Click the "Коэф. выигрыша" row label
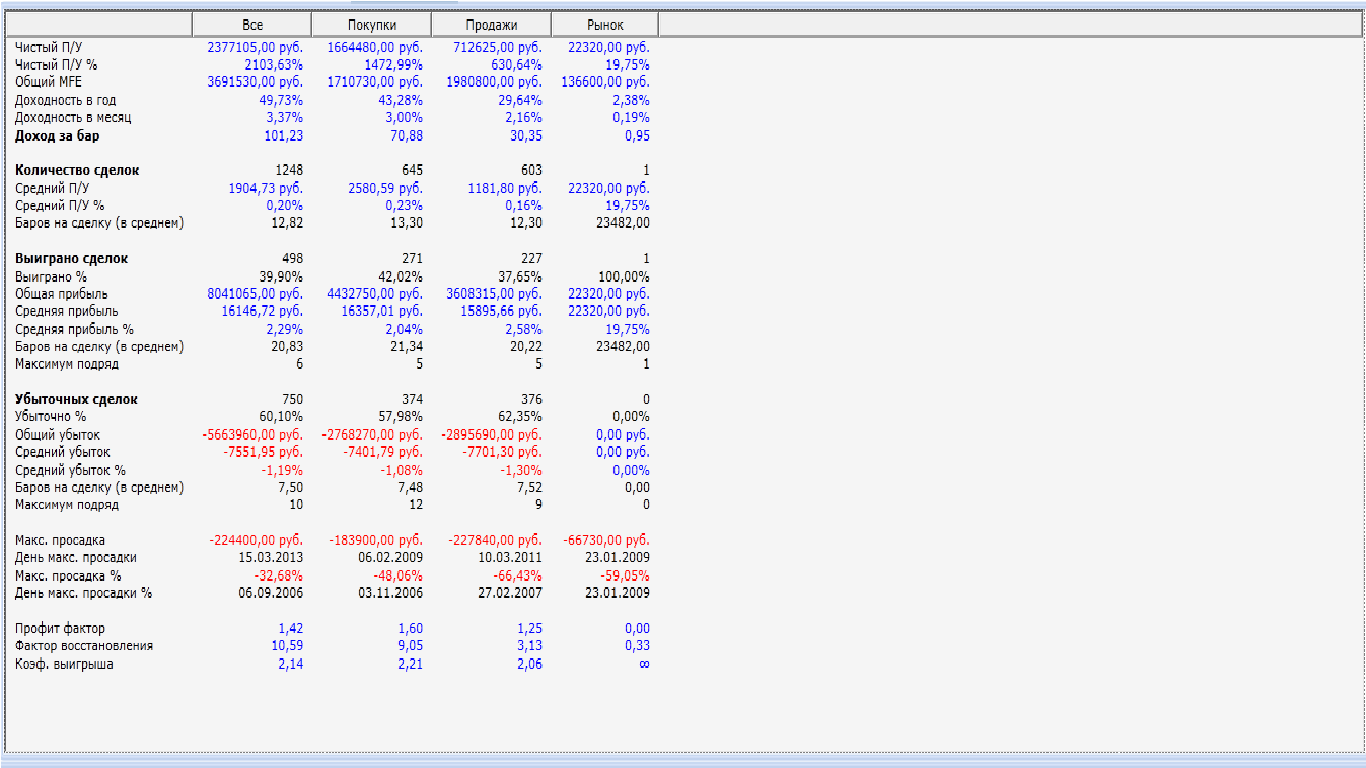 click(64, 664)
